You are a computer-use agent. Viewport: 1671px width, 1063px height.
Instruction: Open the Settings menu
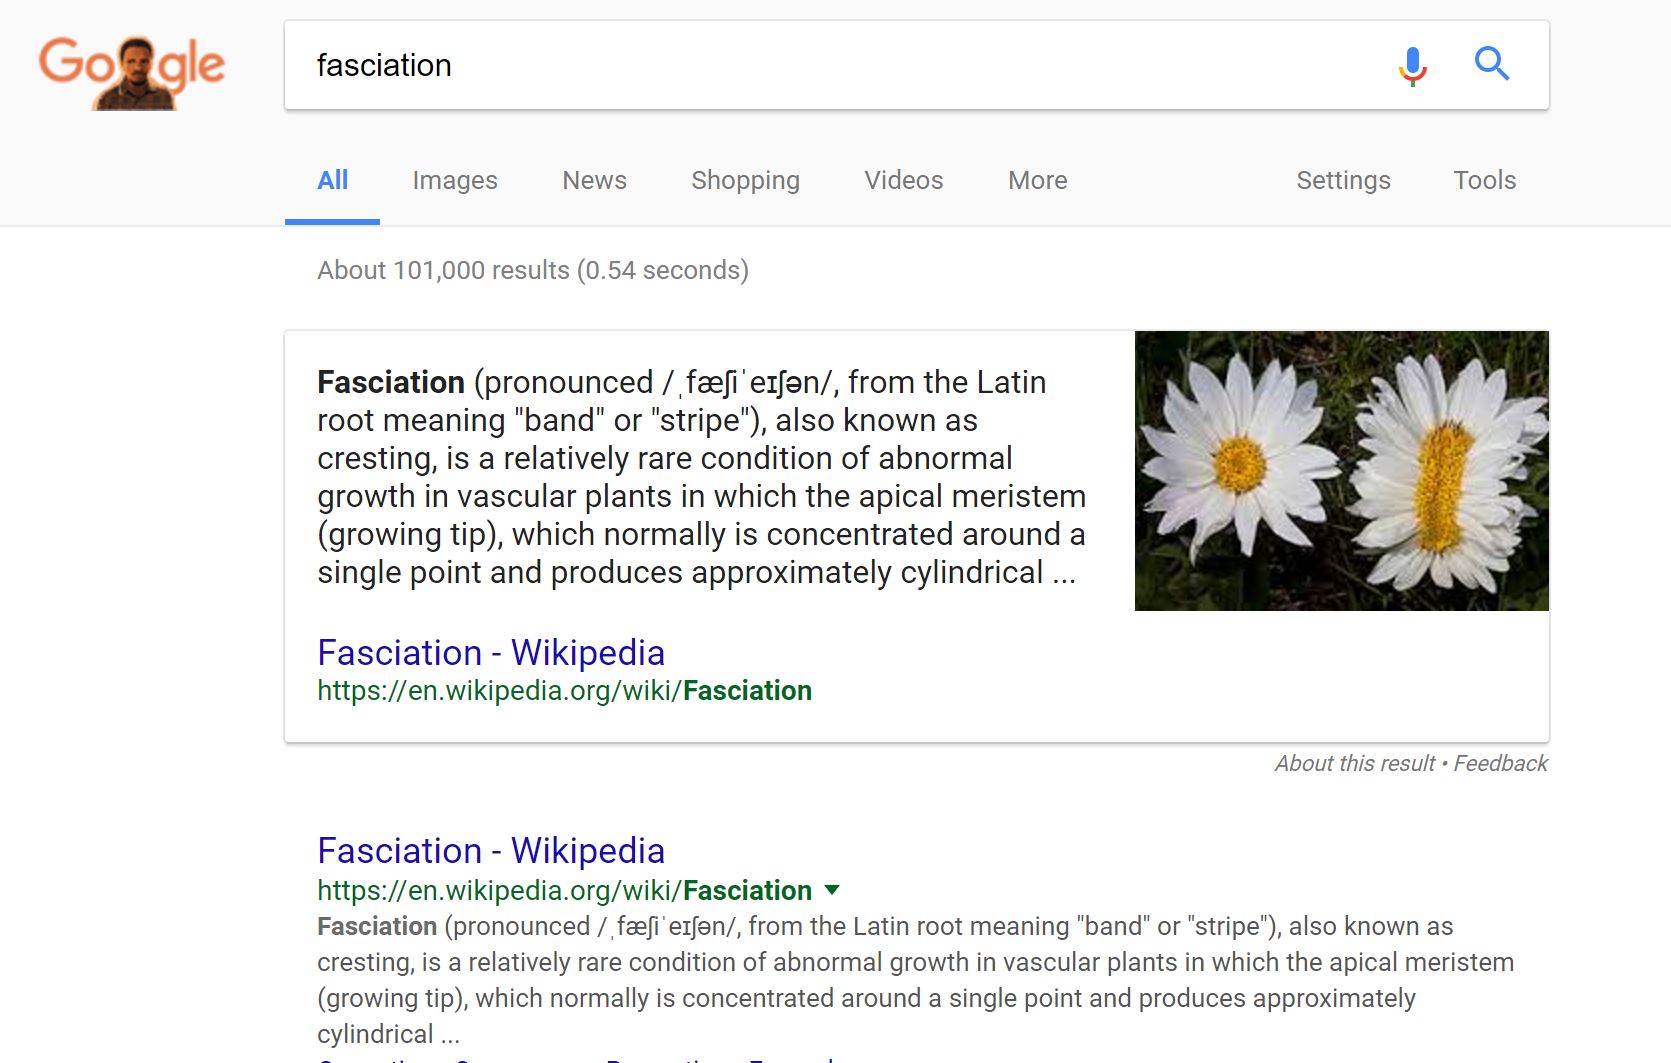point(1343,181)
